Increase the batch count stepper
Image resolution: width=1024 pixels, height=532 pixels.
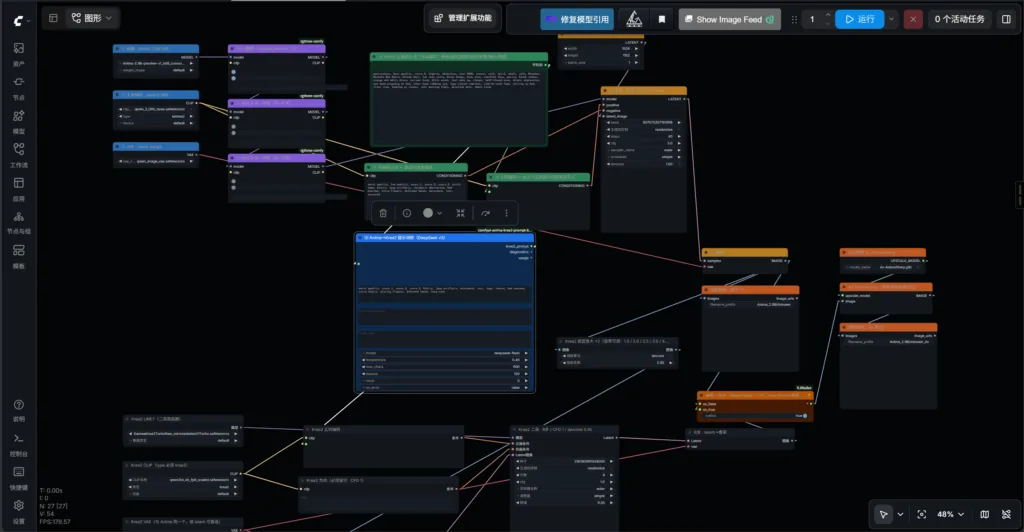[x=828, y=14]
